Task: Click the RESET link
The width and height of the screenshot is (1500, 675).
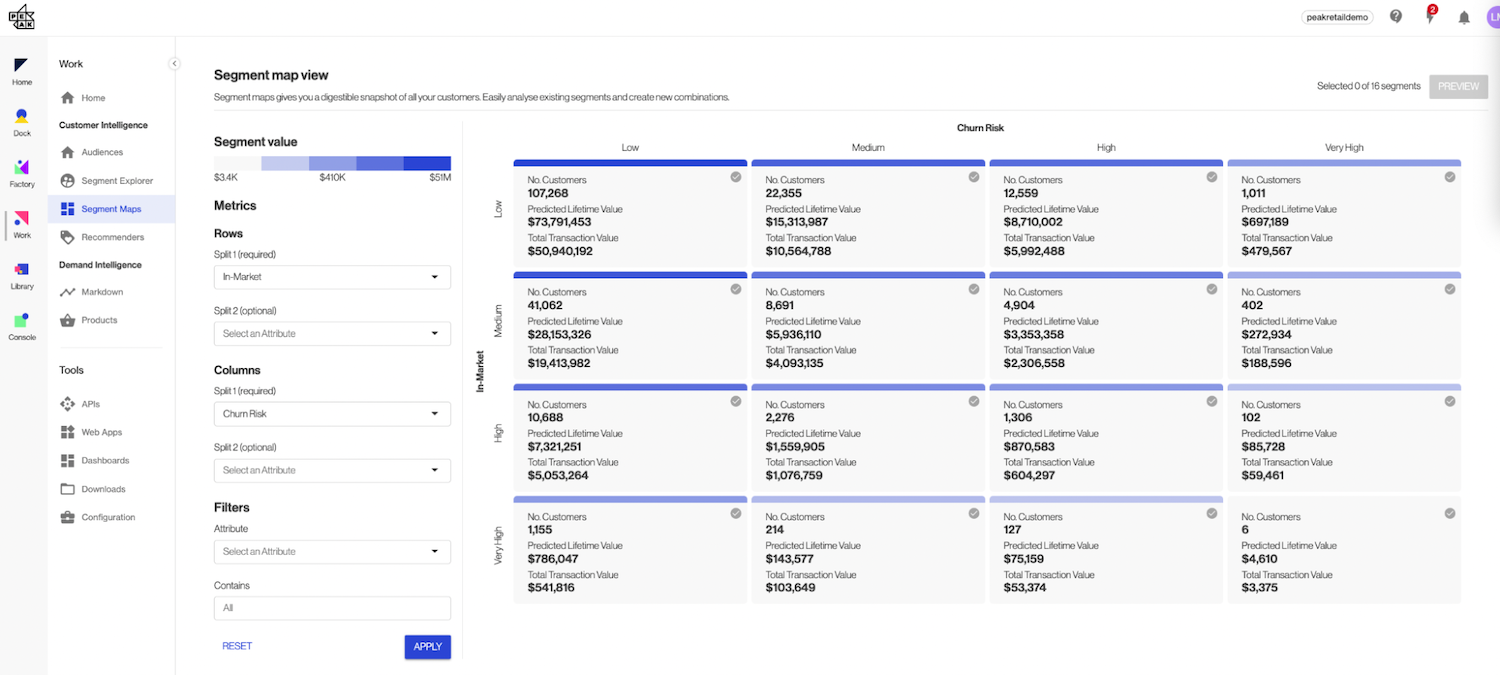Action: point(237,646)
